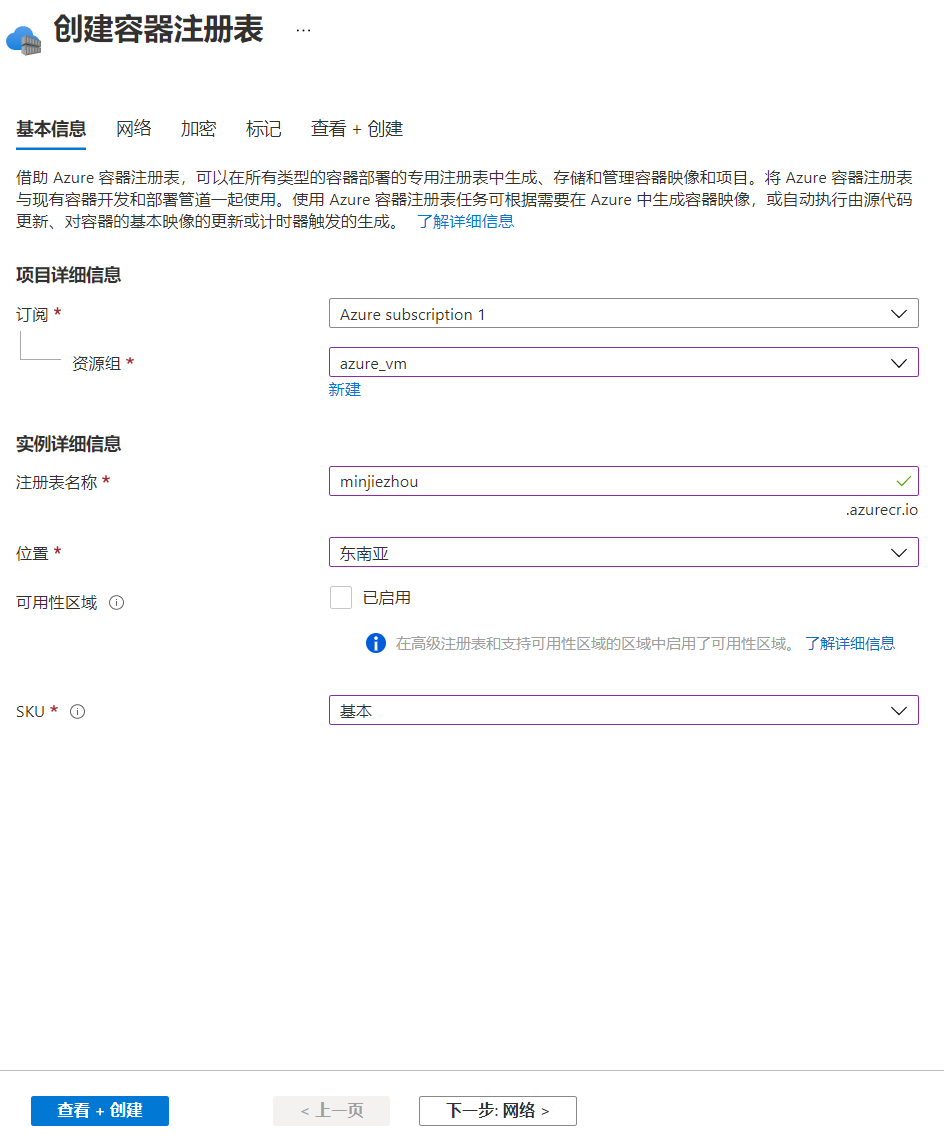This screenshot has width=944, height=1142.
Task: Click the 资源组 field label
Action: point(97,363)
